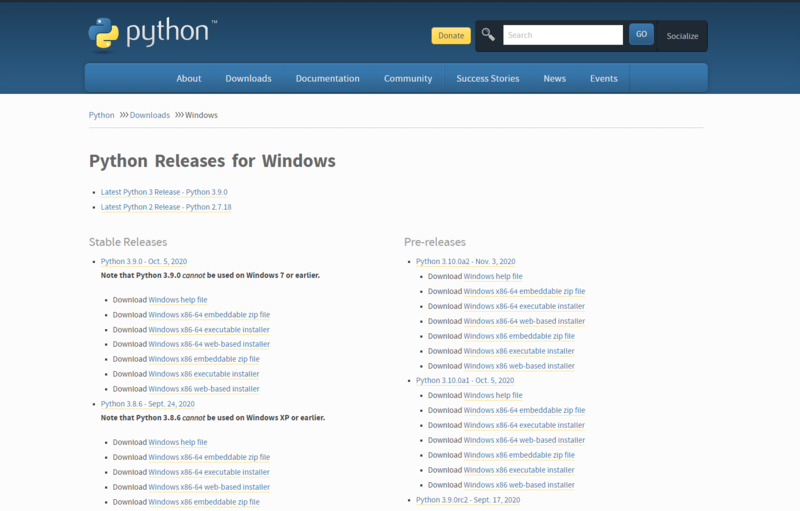Download Python 3.9.0 x86 embeddable zip file
Screen dimensions: 800x511
[204, 359]
